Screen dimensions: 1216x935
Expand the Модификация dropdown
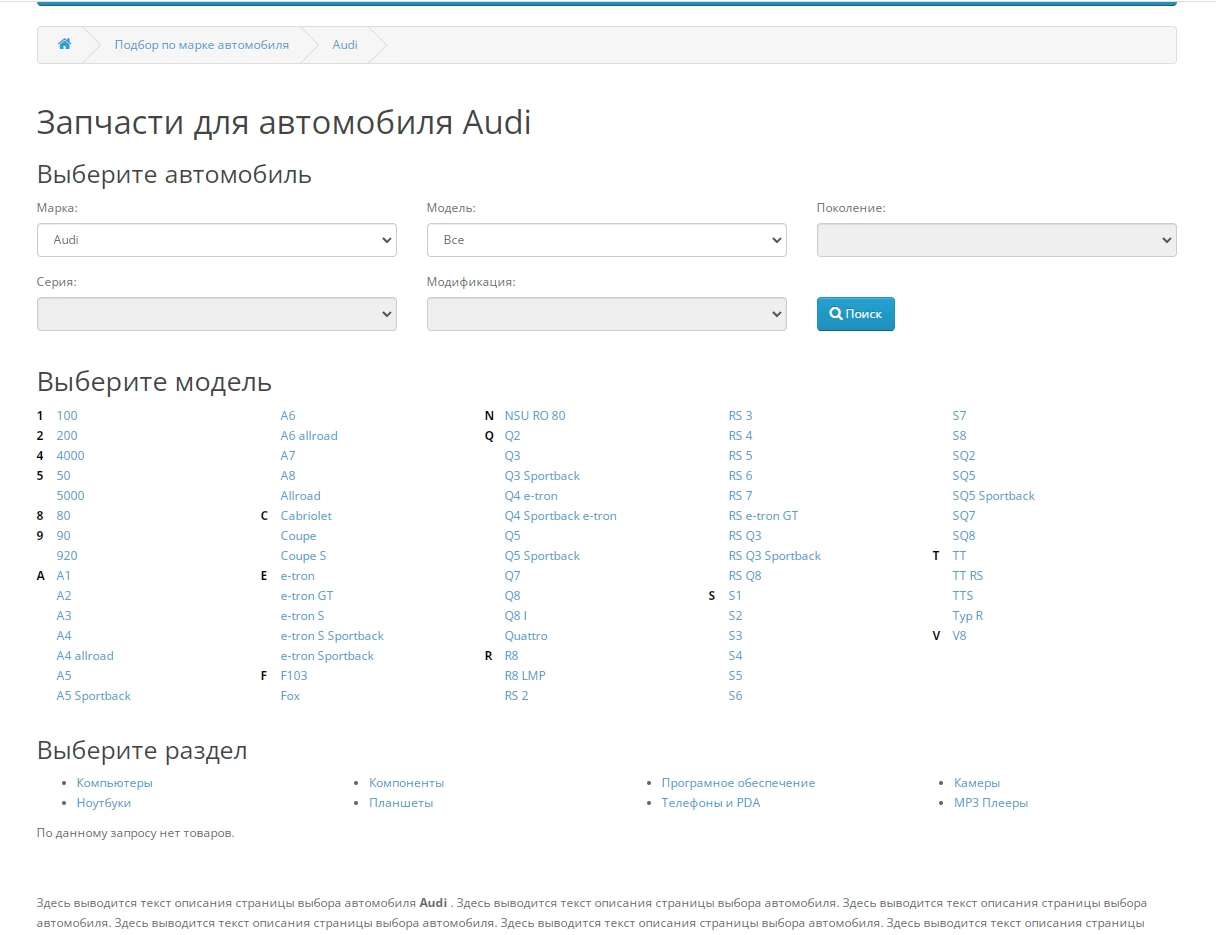tap(607, 314)
